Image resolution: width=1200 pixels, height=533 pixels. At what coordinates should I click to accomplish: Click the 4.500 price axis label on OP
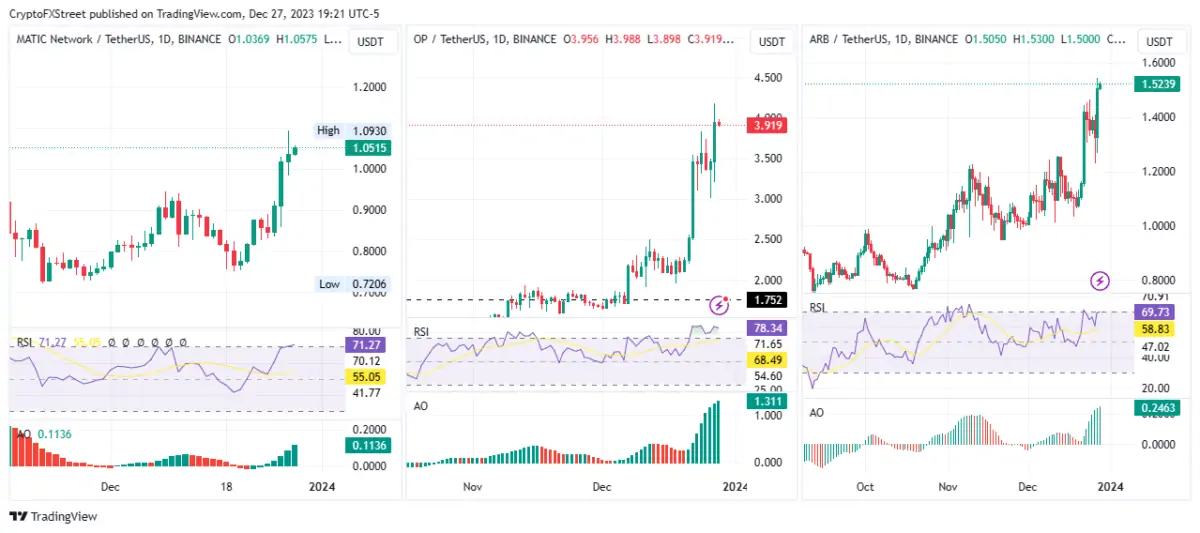(x=767, y=78)
